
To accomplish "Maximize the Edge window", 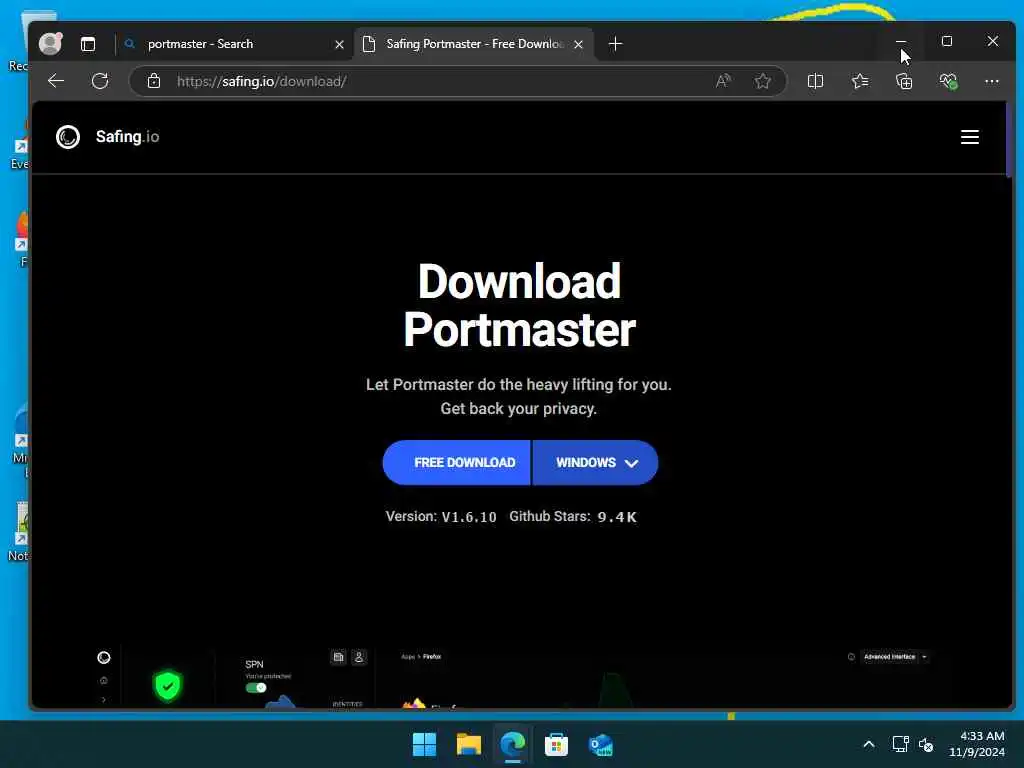I will click(947, 41).
